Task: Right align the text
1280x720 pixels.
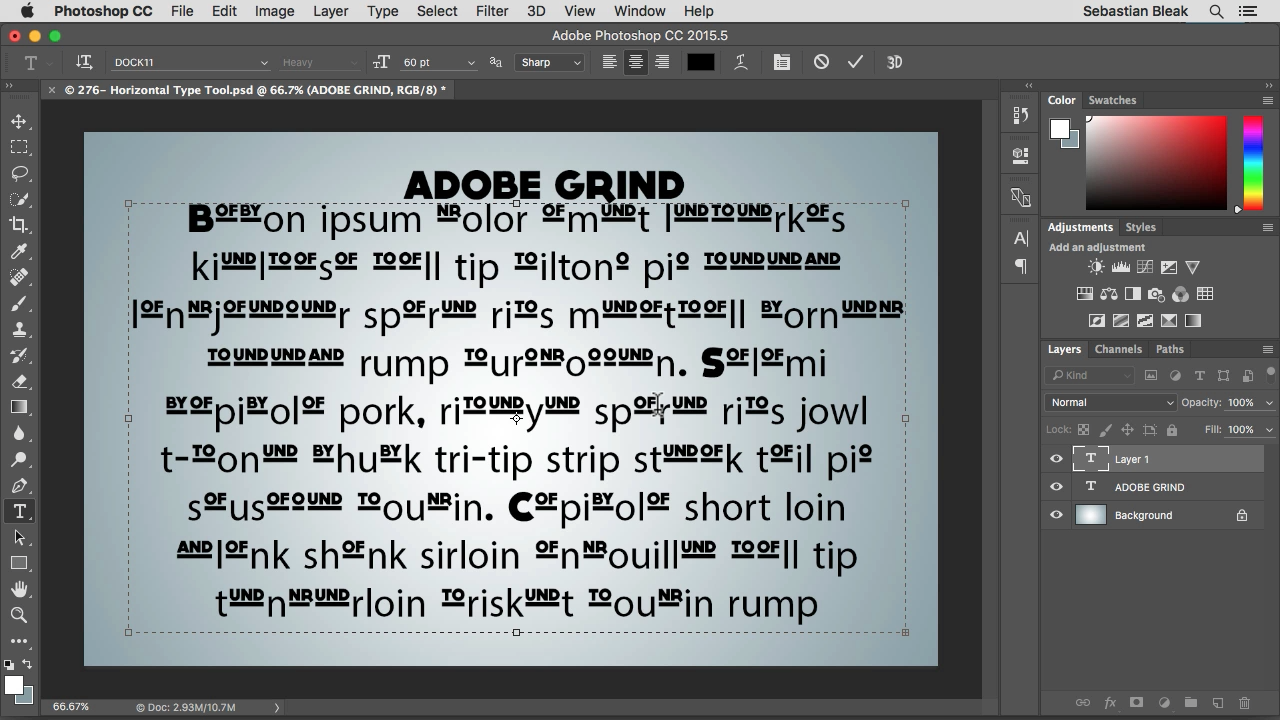Action: tap(661, 62)
